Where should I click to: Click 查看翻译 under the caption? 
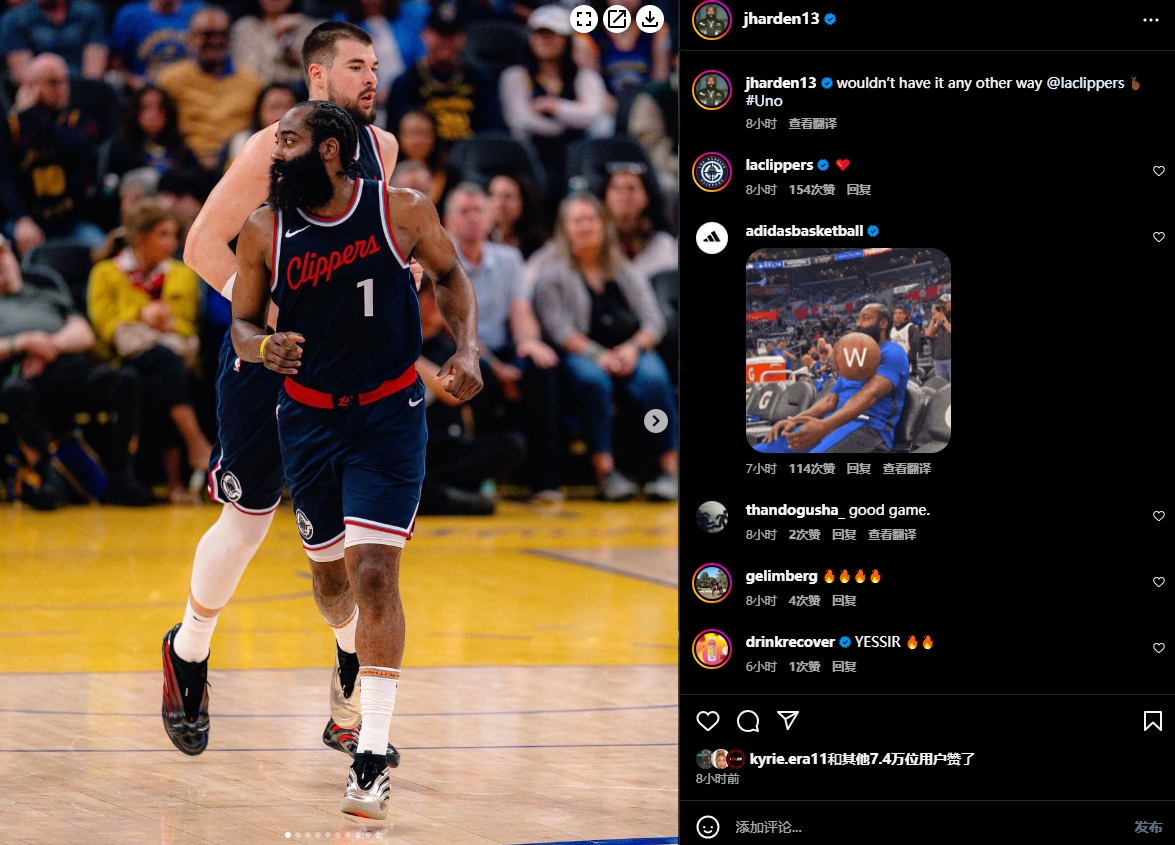812,124
